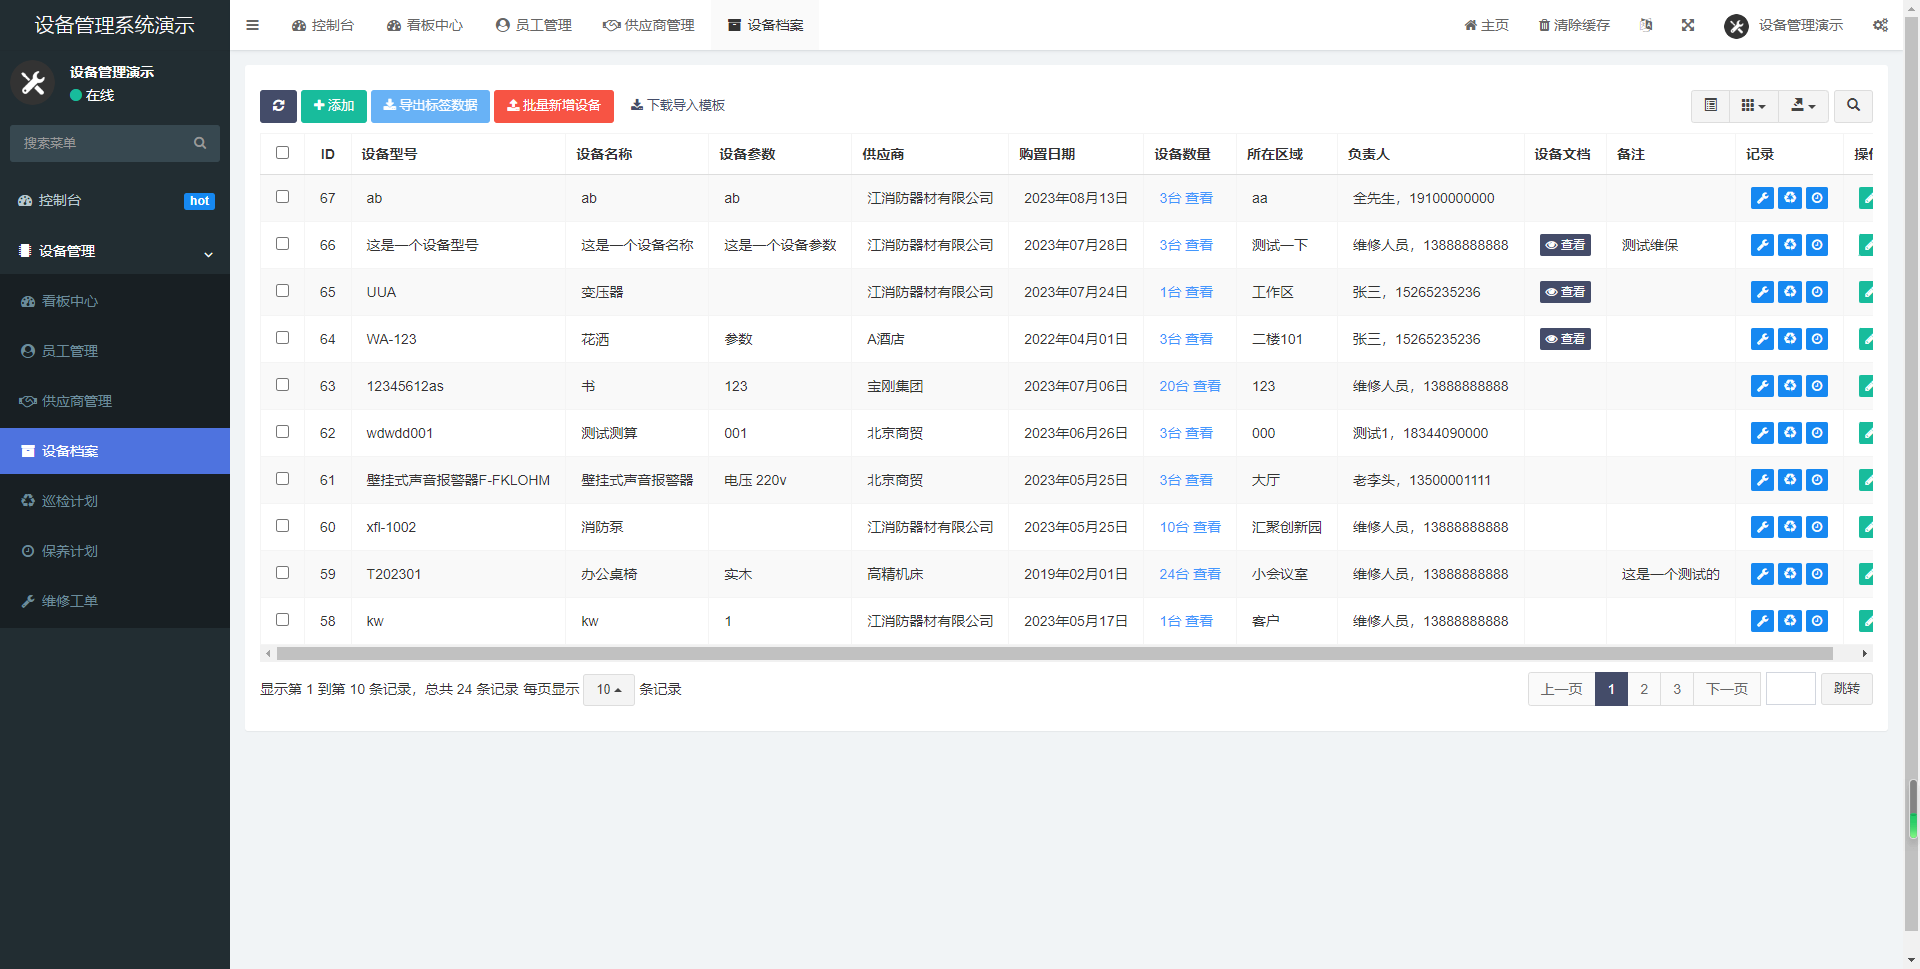Open the export data dropdown
1920x969 pixels.
click(x=1803, y=106)
